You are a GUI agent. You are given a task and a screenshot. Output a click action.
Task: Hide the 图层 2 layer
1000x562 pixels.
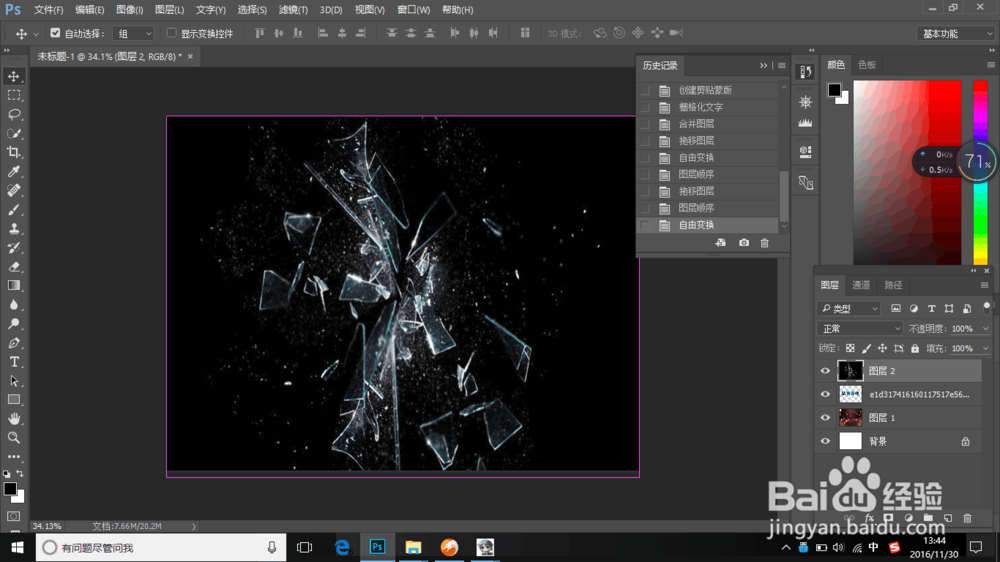click(x=825, y=371)
